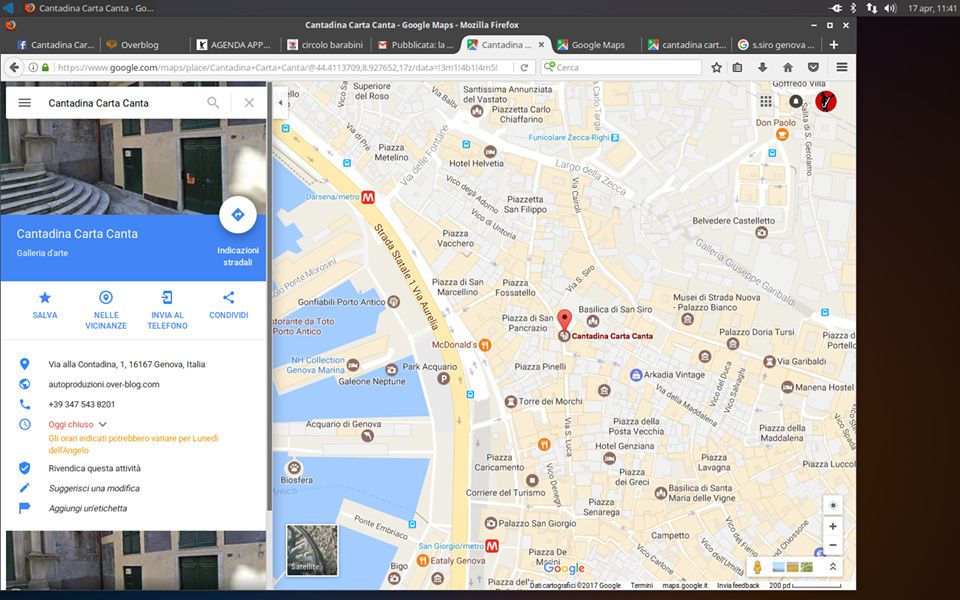Click the Arkadia Vintage shop marker
Screen dimensions: 960x600
[x=636, y=375]
